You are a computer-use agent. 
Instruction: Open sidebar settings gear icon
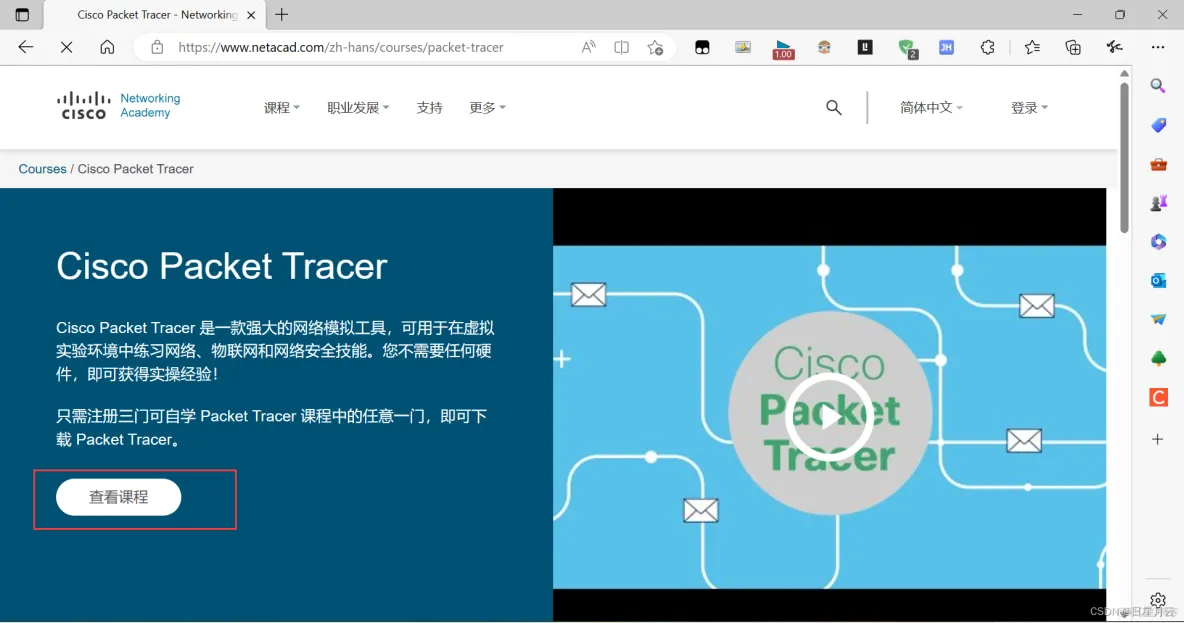point(1158,601)
